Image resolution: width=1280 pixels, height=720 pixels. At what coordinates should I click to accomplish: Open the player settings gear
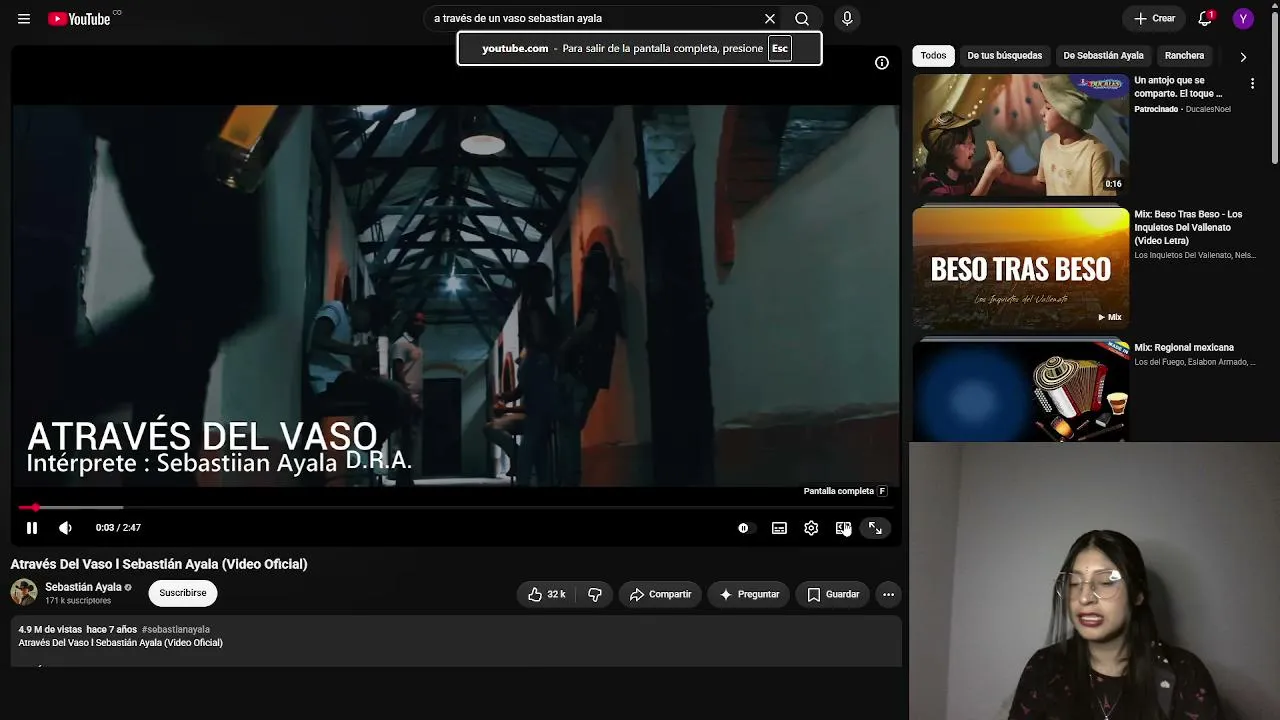[x=811, y=528]
